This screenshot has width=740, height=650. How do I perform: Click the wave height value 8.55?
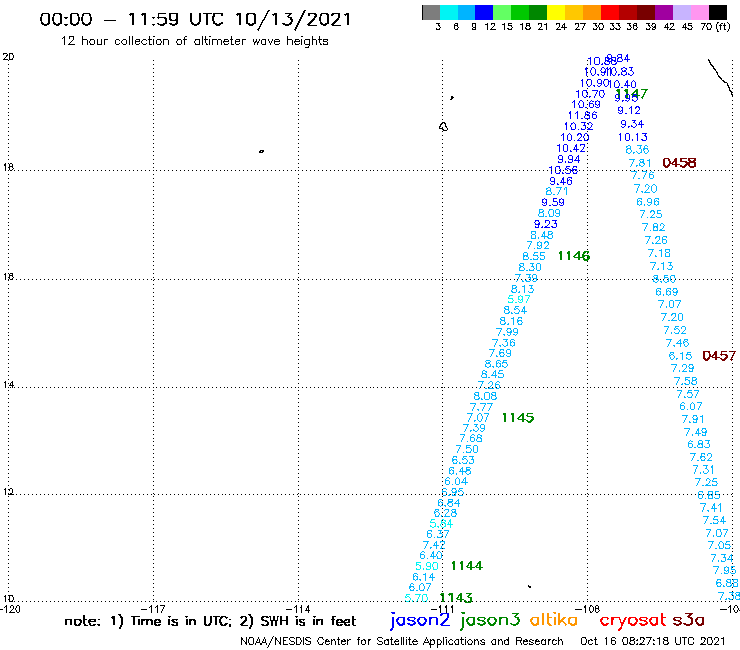[x=534, y=256]
